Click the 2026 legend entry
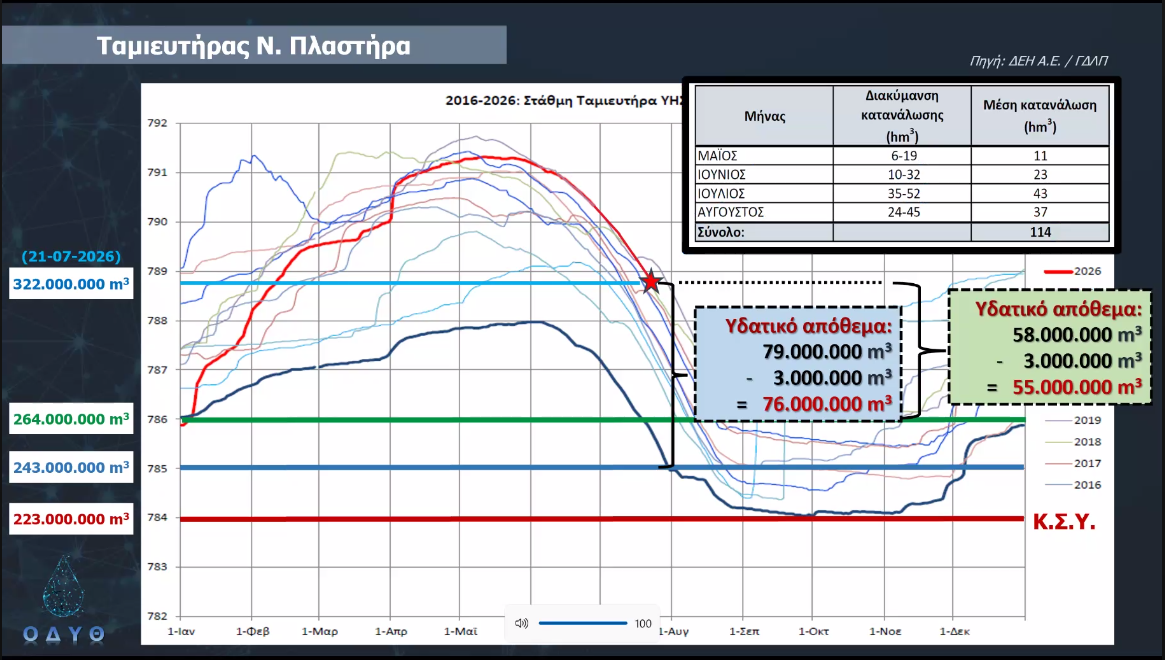This screenshot has height=660, width=1165. pyautogui.click(x=1073, y=271)
